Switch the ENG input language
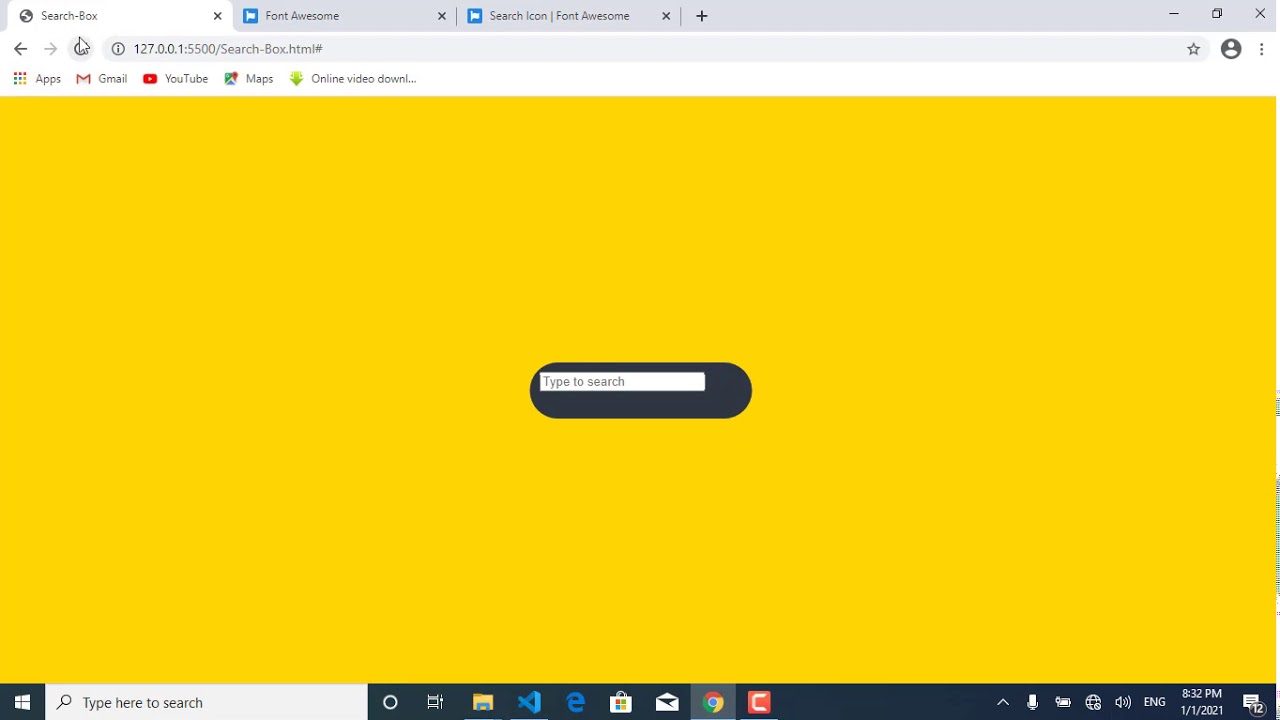1280x720 pixels. click(1155, 702)
